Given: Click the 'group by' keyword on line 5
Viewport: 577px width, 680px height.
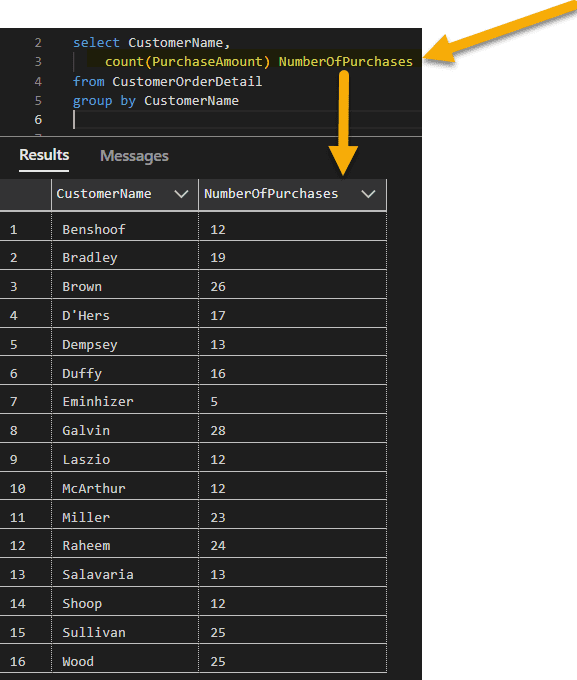Looking at the screenshot, I should [x=104, y=101].
